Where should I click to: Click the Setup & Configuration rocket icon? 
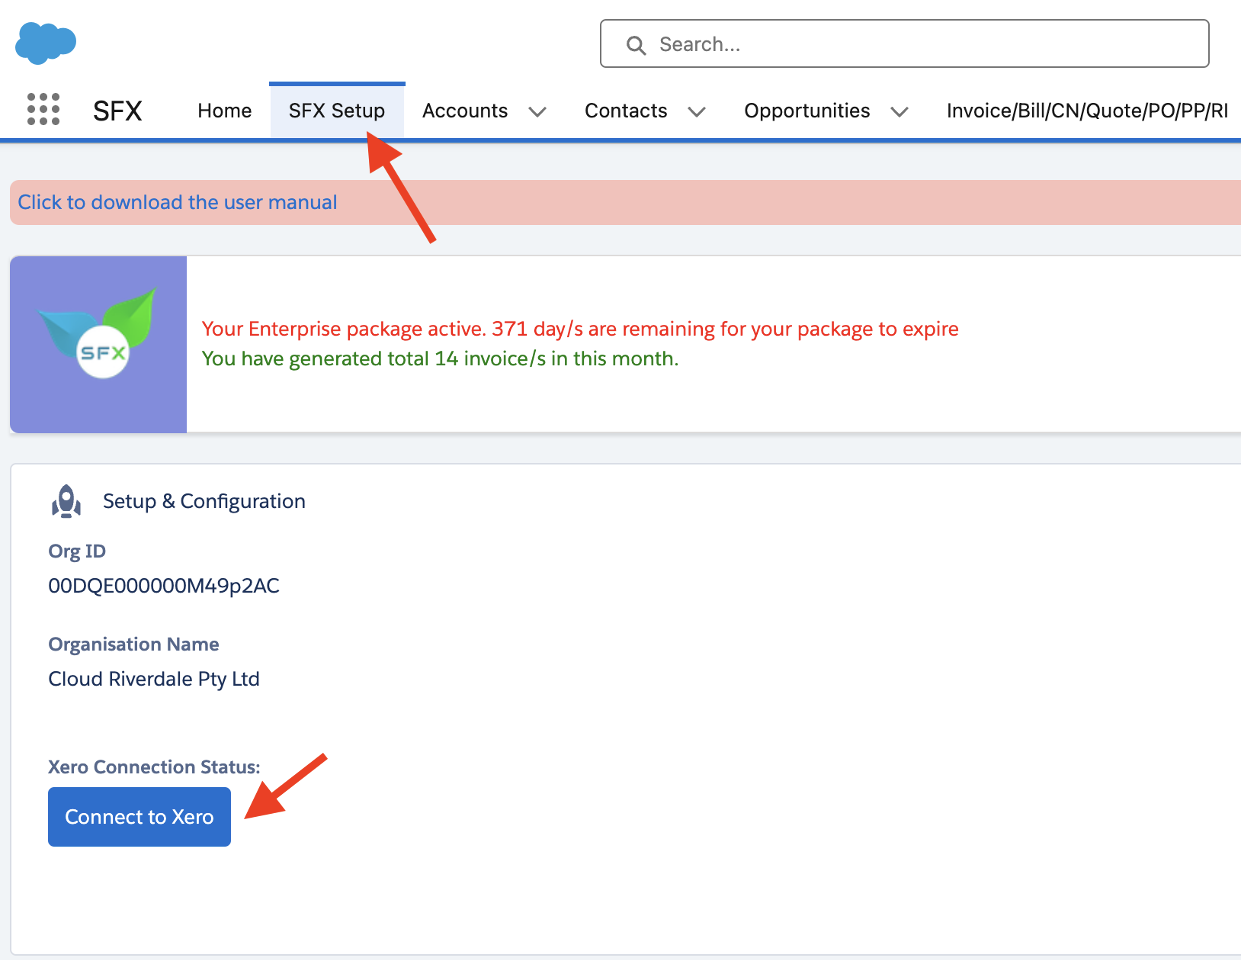tap(66, 501)
